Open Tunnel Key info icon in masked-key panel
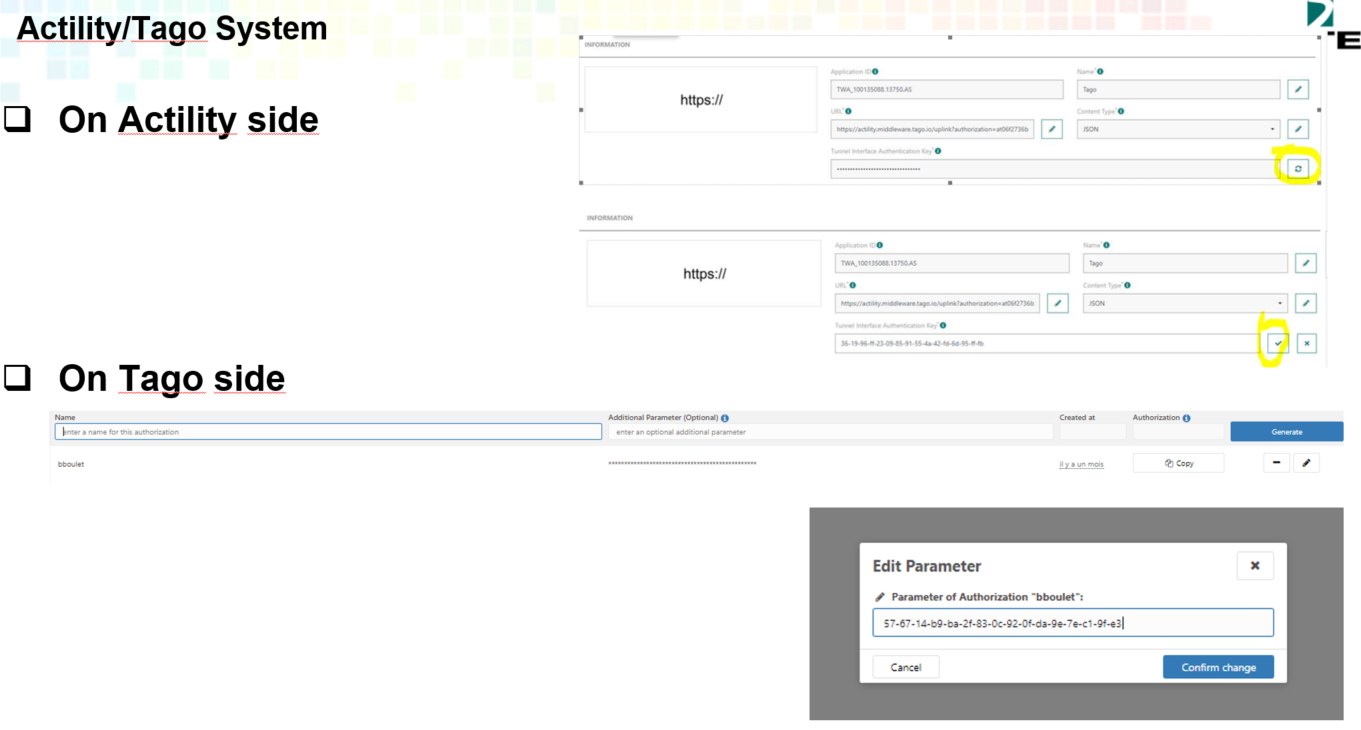The height and width of the screenshot is (730, 1361). (938, 151)
